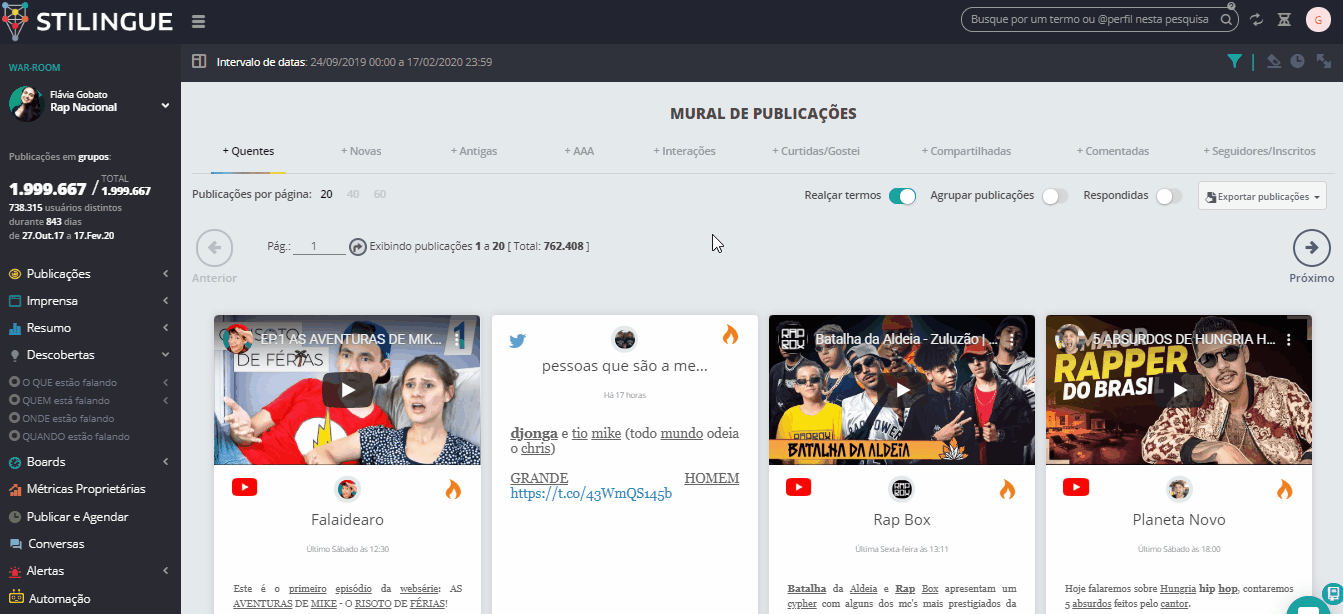This screenshot has height=614, width=1343.
Task: Open the Exportar publicações dropdown
Action: point(1262,196)
